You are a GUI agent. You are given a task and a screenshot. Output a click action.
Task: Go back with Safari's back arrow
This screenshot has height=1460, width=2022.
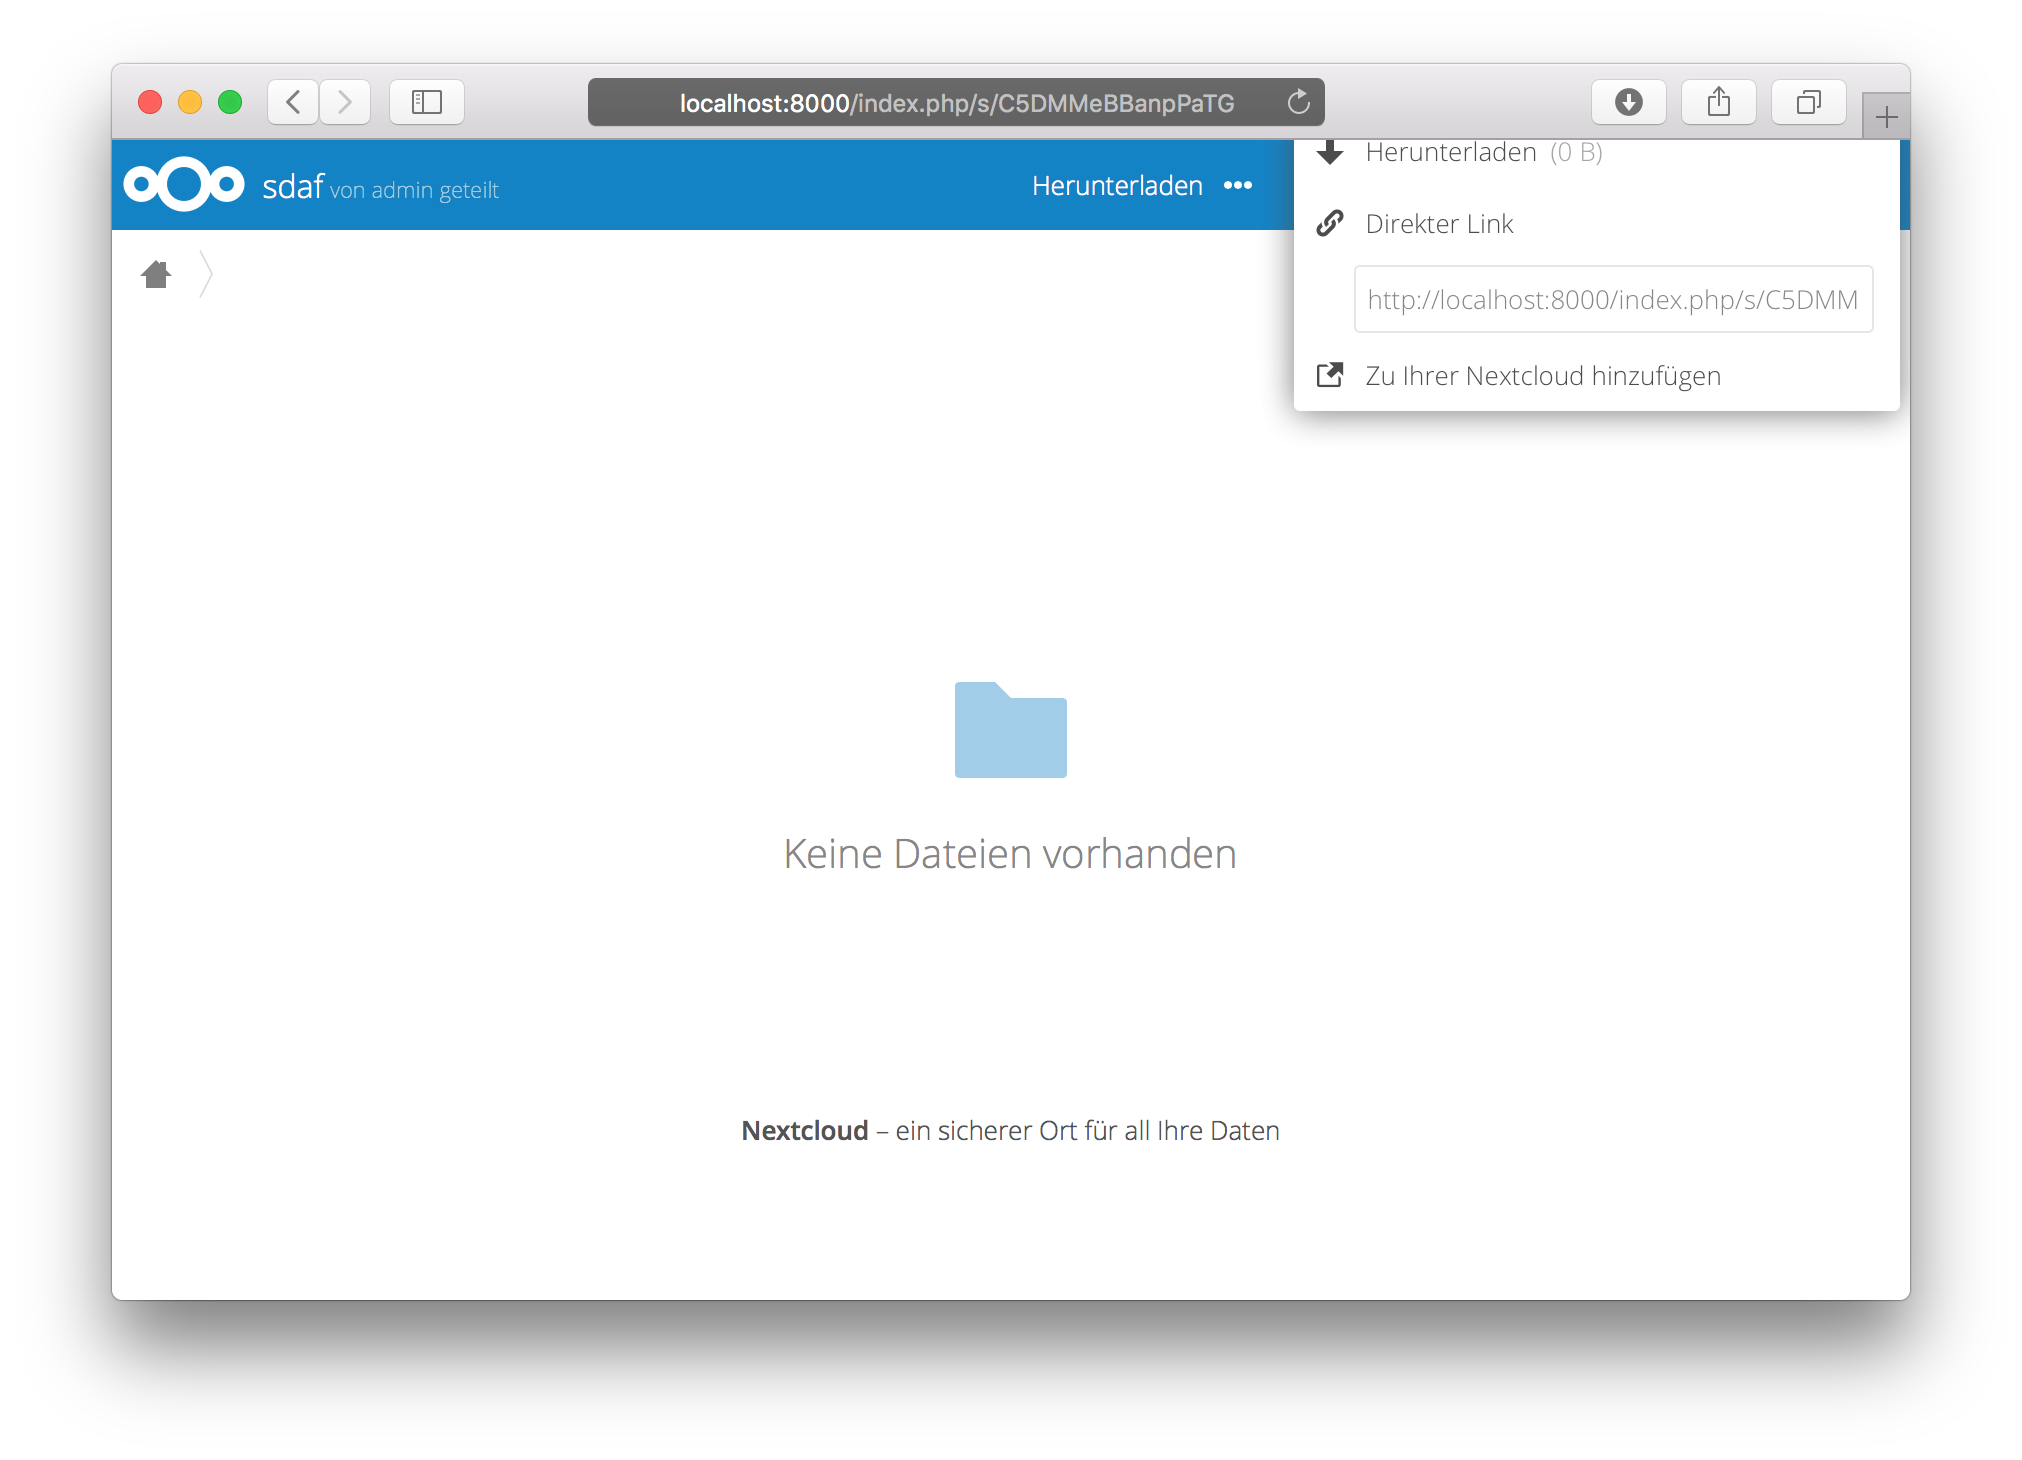point(293,102)
